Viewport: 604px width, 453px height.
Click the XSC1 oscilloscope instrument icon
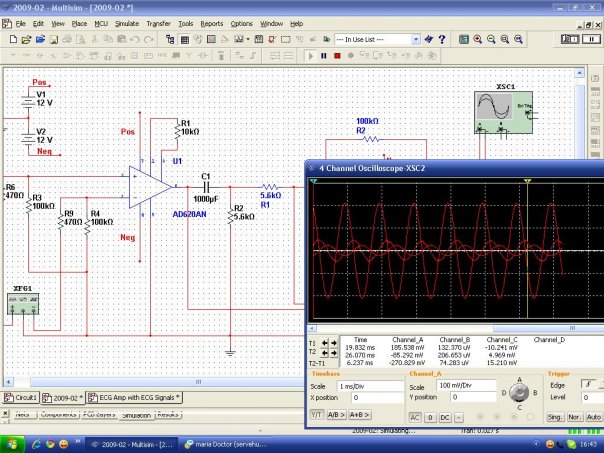coord(503,112)
